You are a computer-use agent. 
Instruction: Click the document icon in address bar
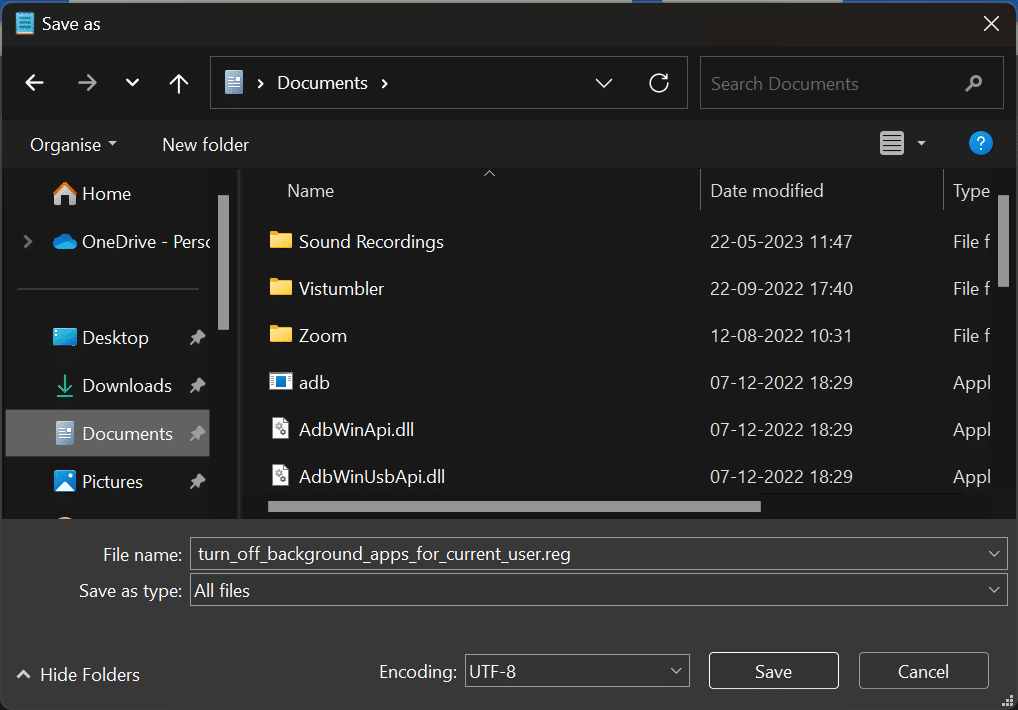pos(234,82)
